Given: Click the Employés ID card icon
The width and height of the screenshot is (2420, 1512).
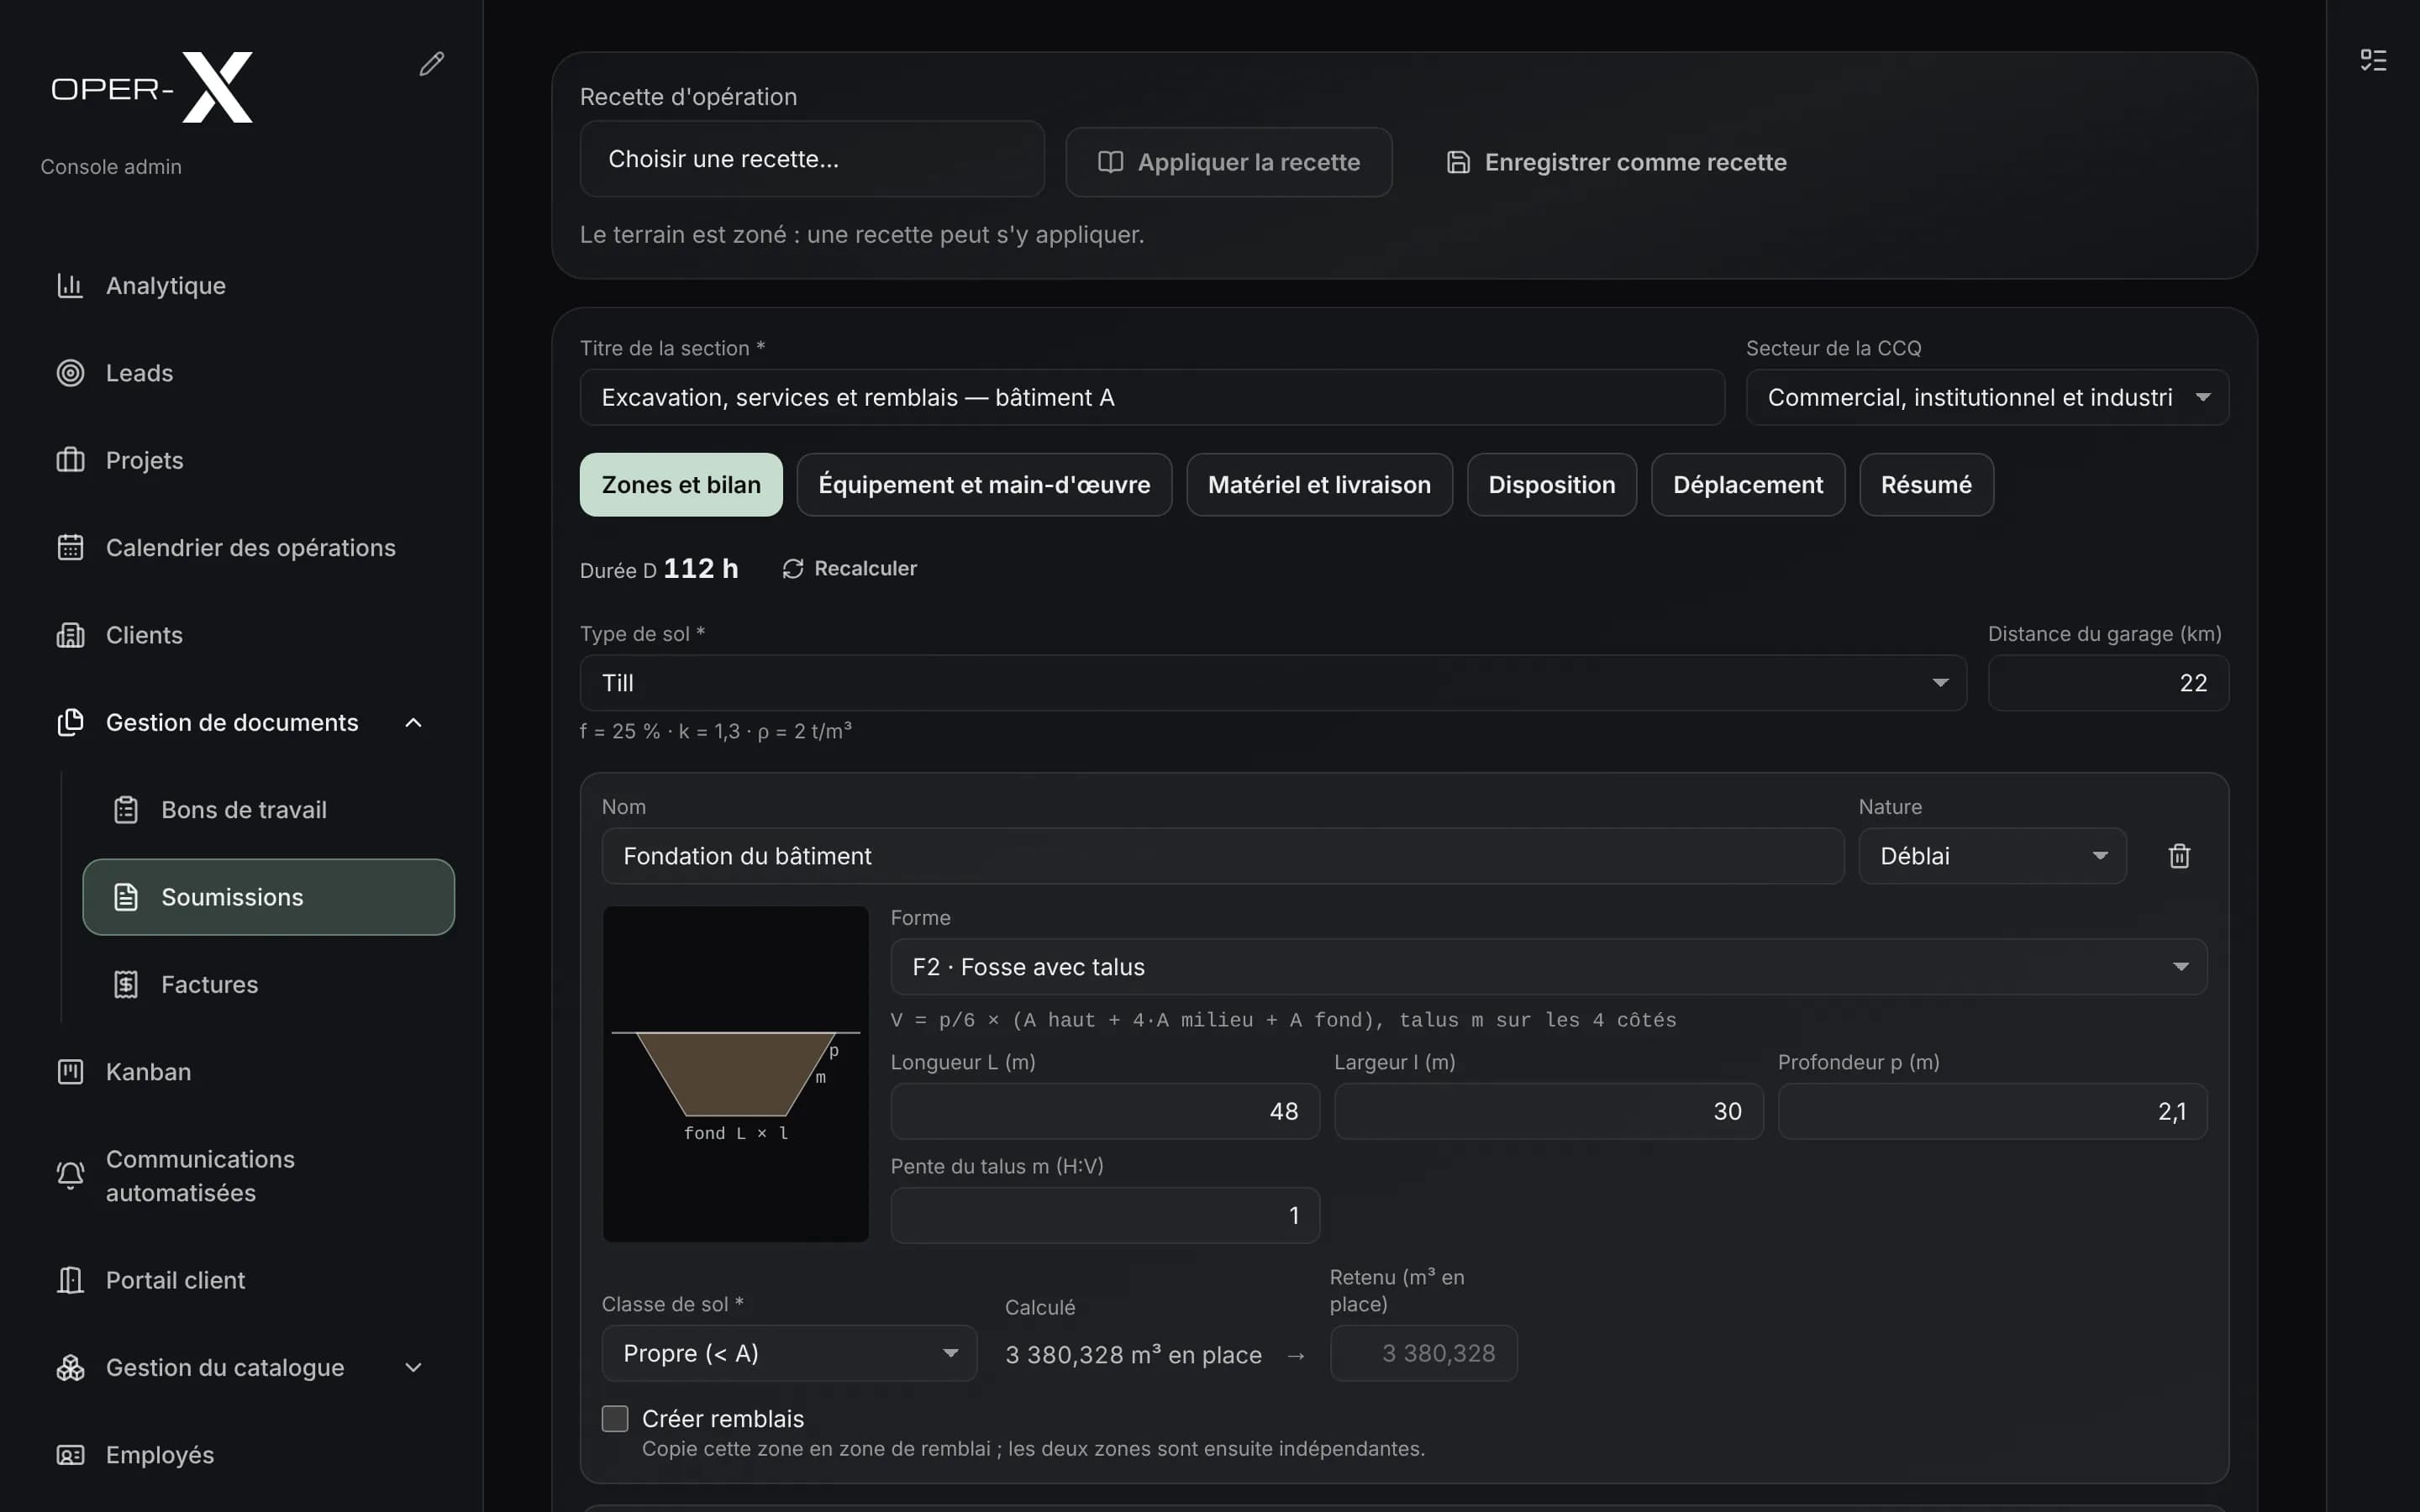Looking at the screenshot, I should tap(70, 1454).
